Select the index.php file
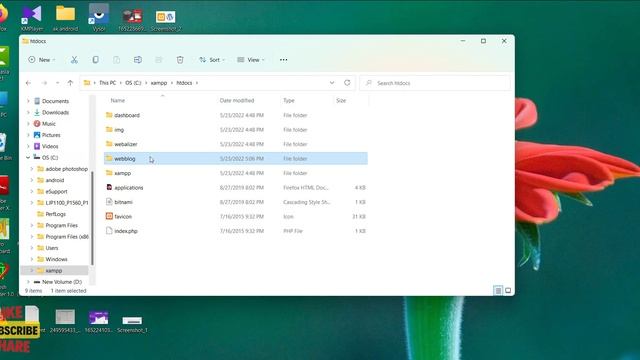The width and height of the screenshot is (640, 360). (236, 231)
